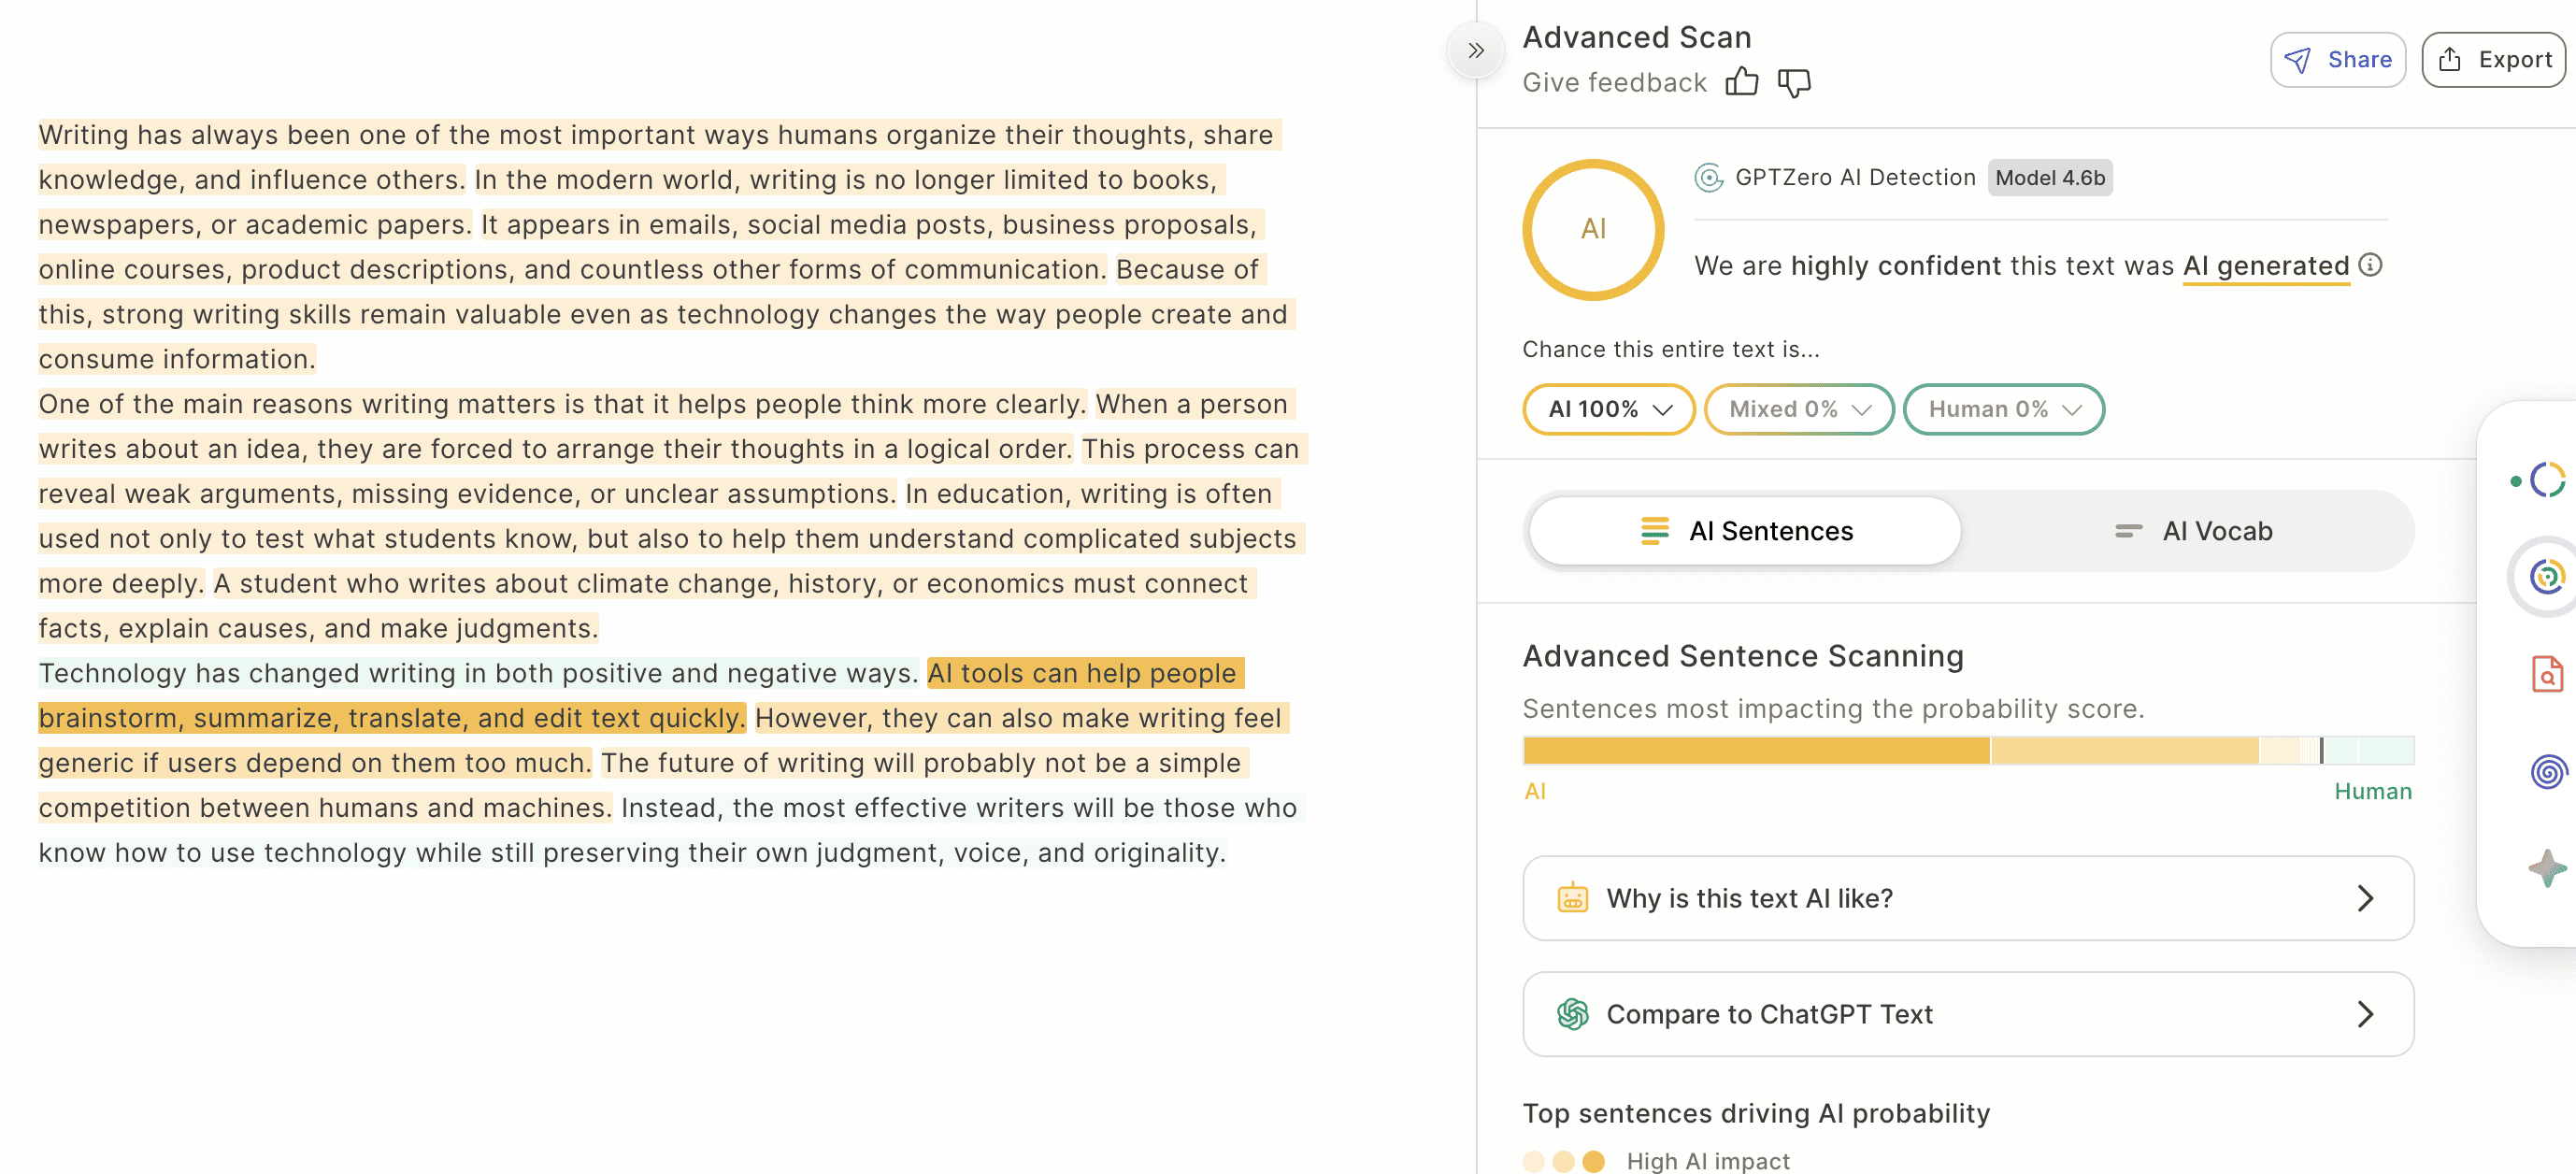Open Compare to ChatGPT Text

[1968, 1014]
